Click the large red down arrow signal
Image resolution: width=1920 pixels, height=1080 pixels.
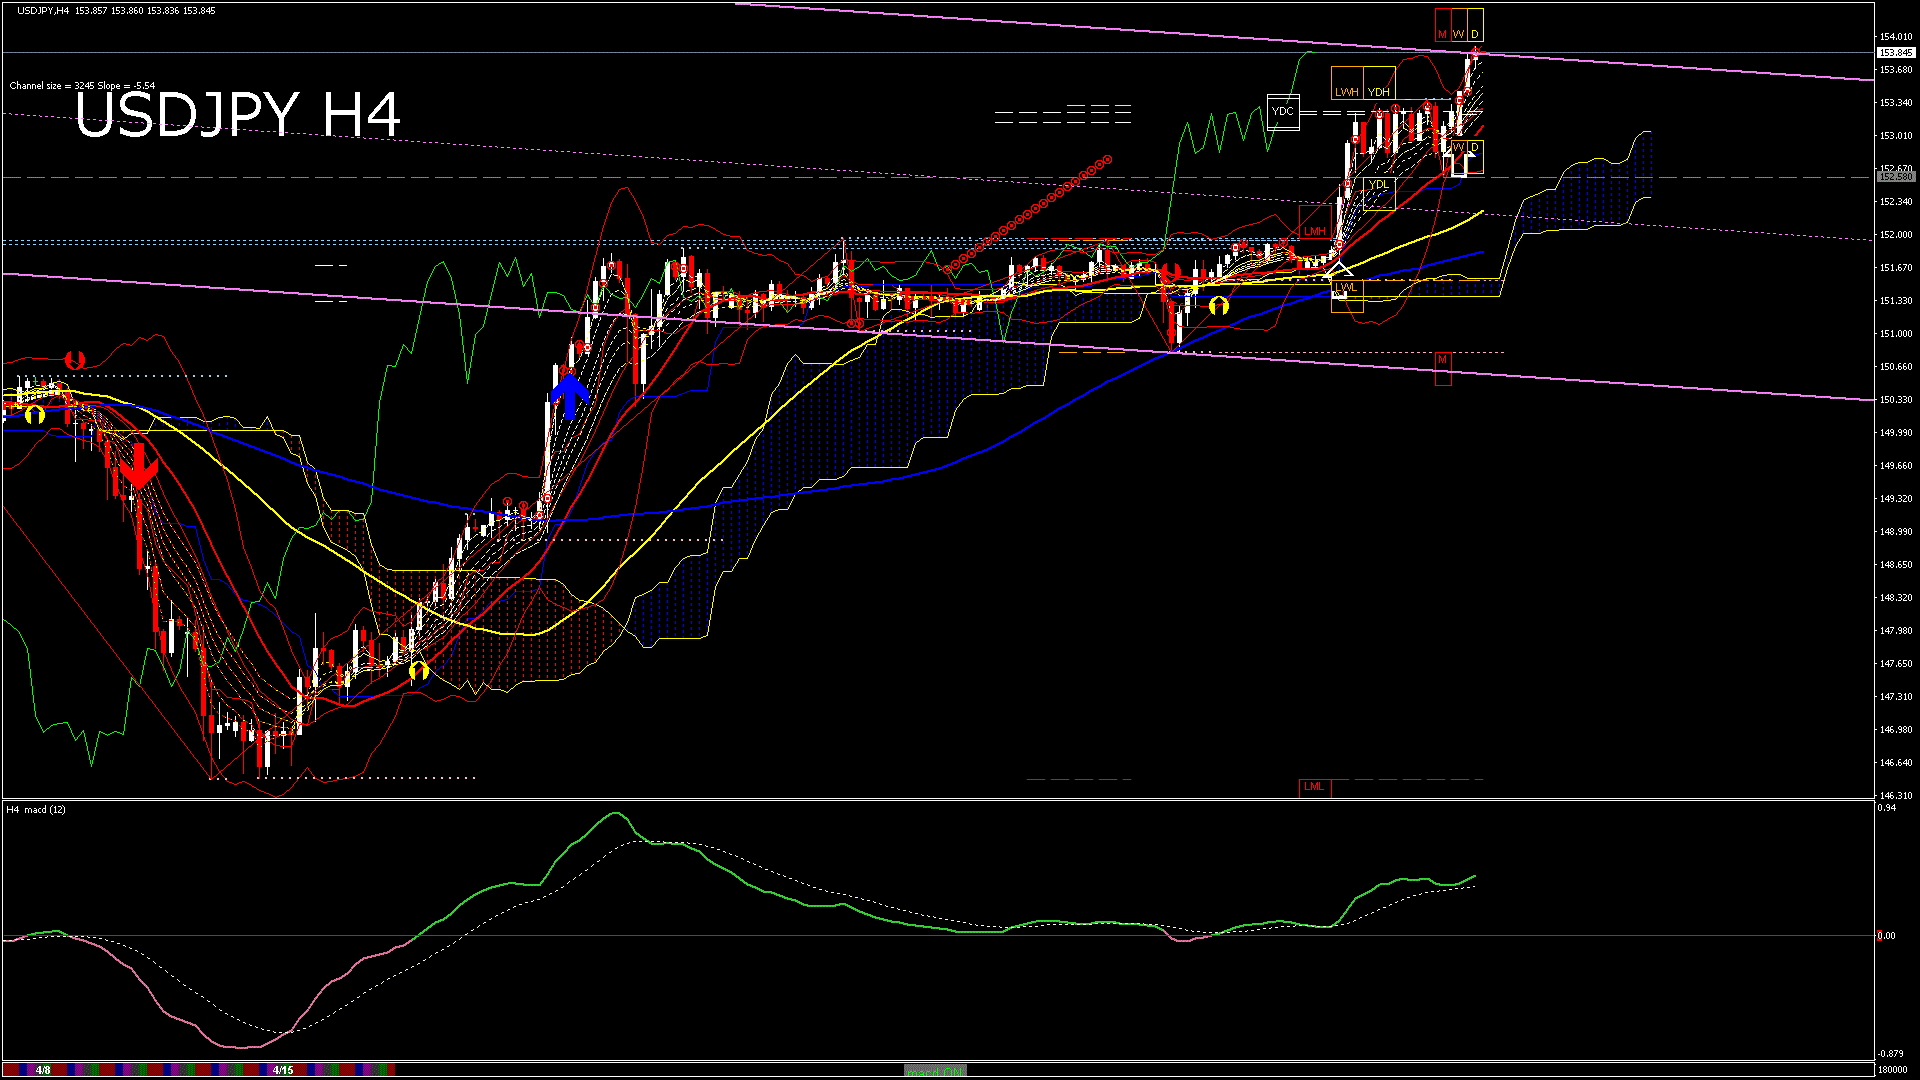pyautogui.click(x=138, y=465)
